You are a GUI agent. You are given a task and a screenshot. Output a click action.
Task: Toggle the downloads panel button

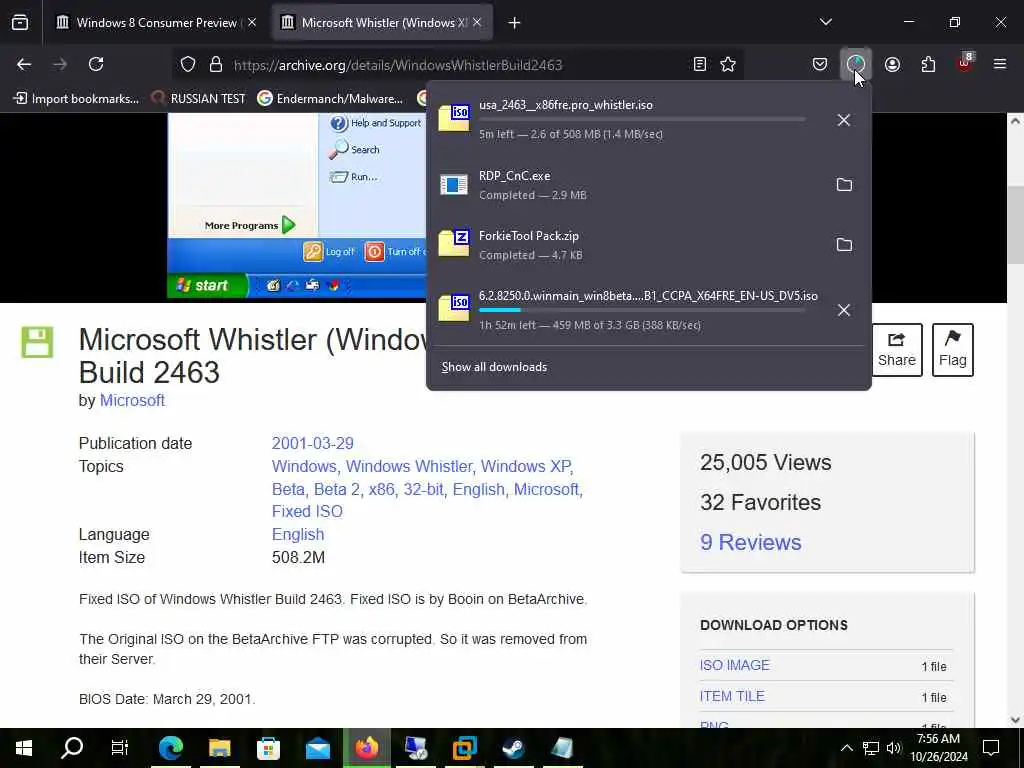[856, 64]
